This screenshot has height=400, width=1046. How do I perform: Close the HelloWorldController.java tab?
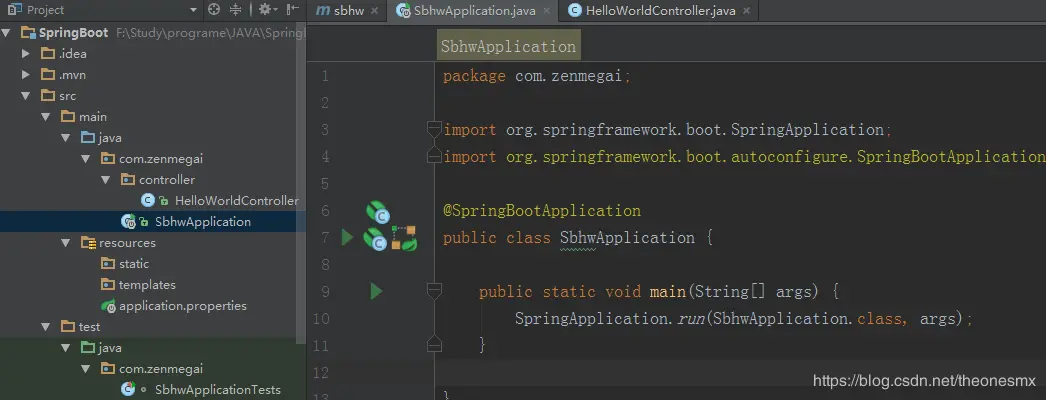point(746,11)
